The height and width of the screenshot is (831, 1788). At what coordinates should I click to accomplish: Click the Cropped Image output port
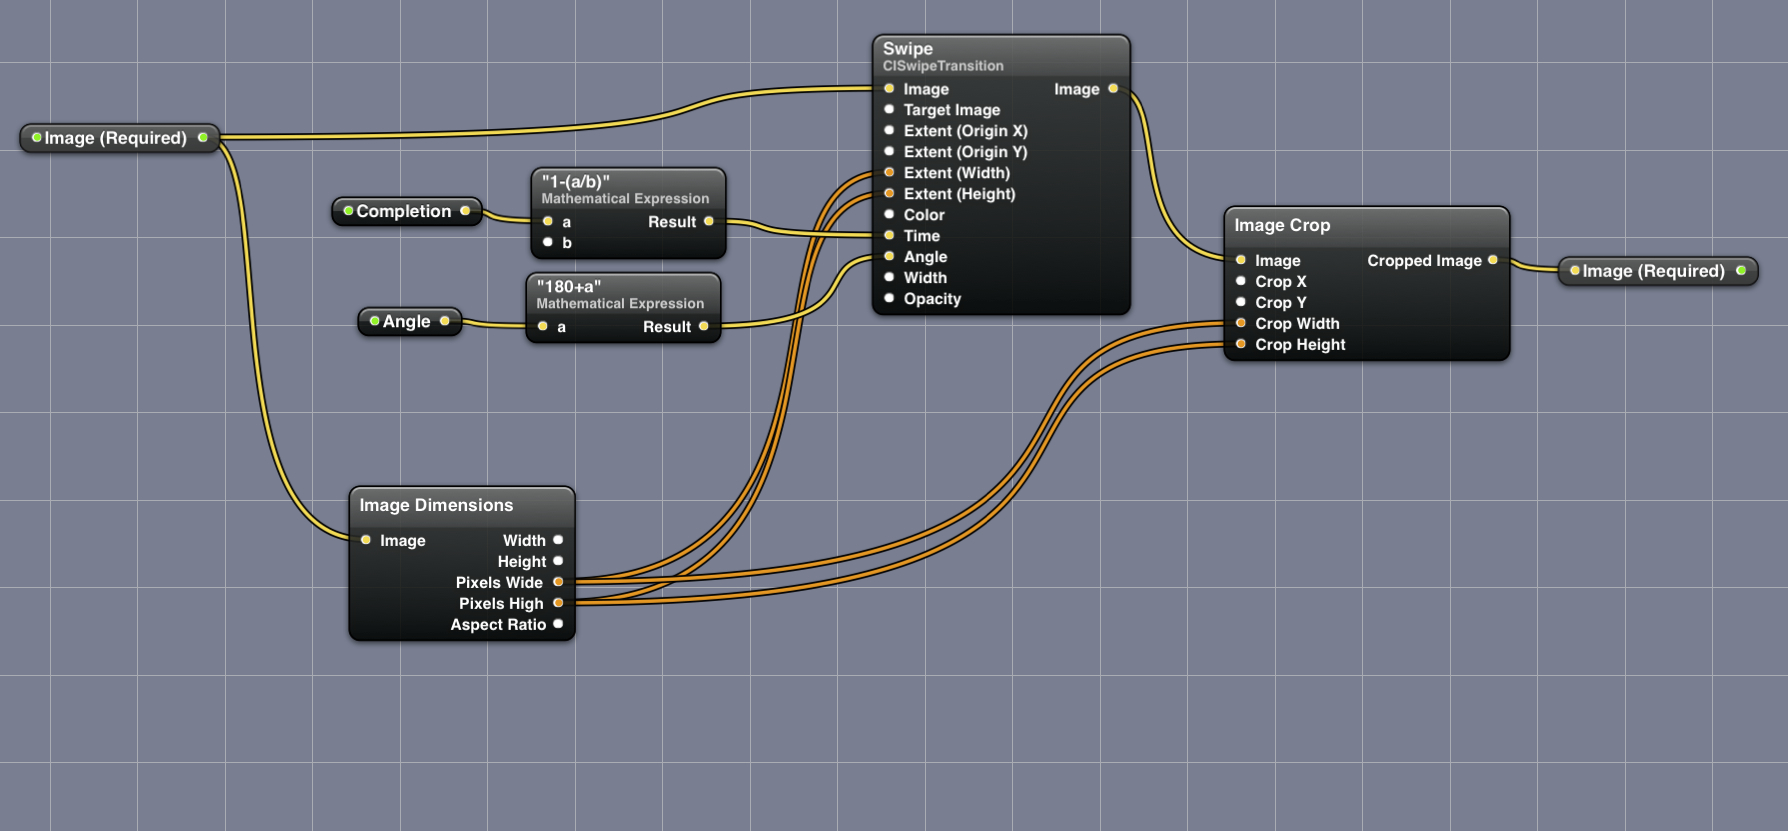[1493, 260]
